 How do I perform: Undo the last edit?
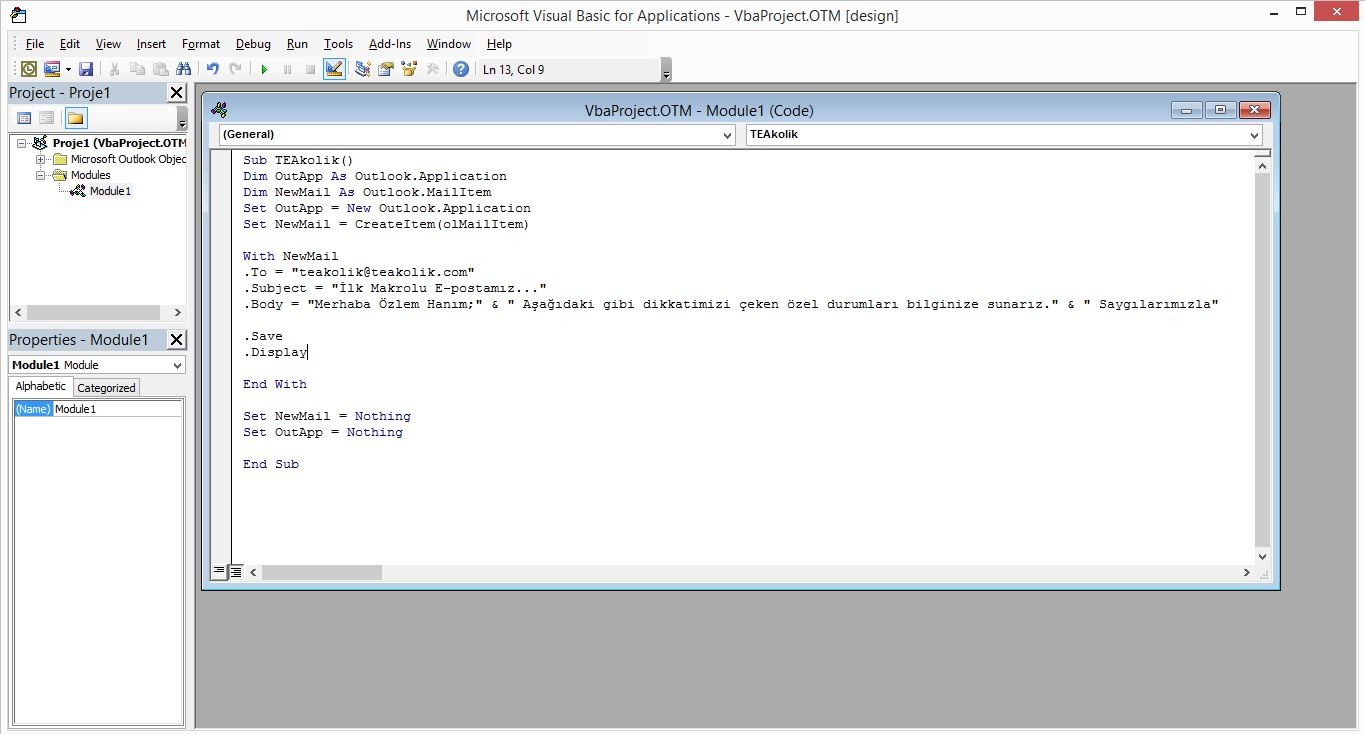212,69
